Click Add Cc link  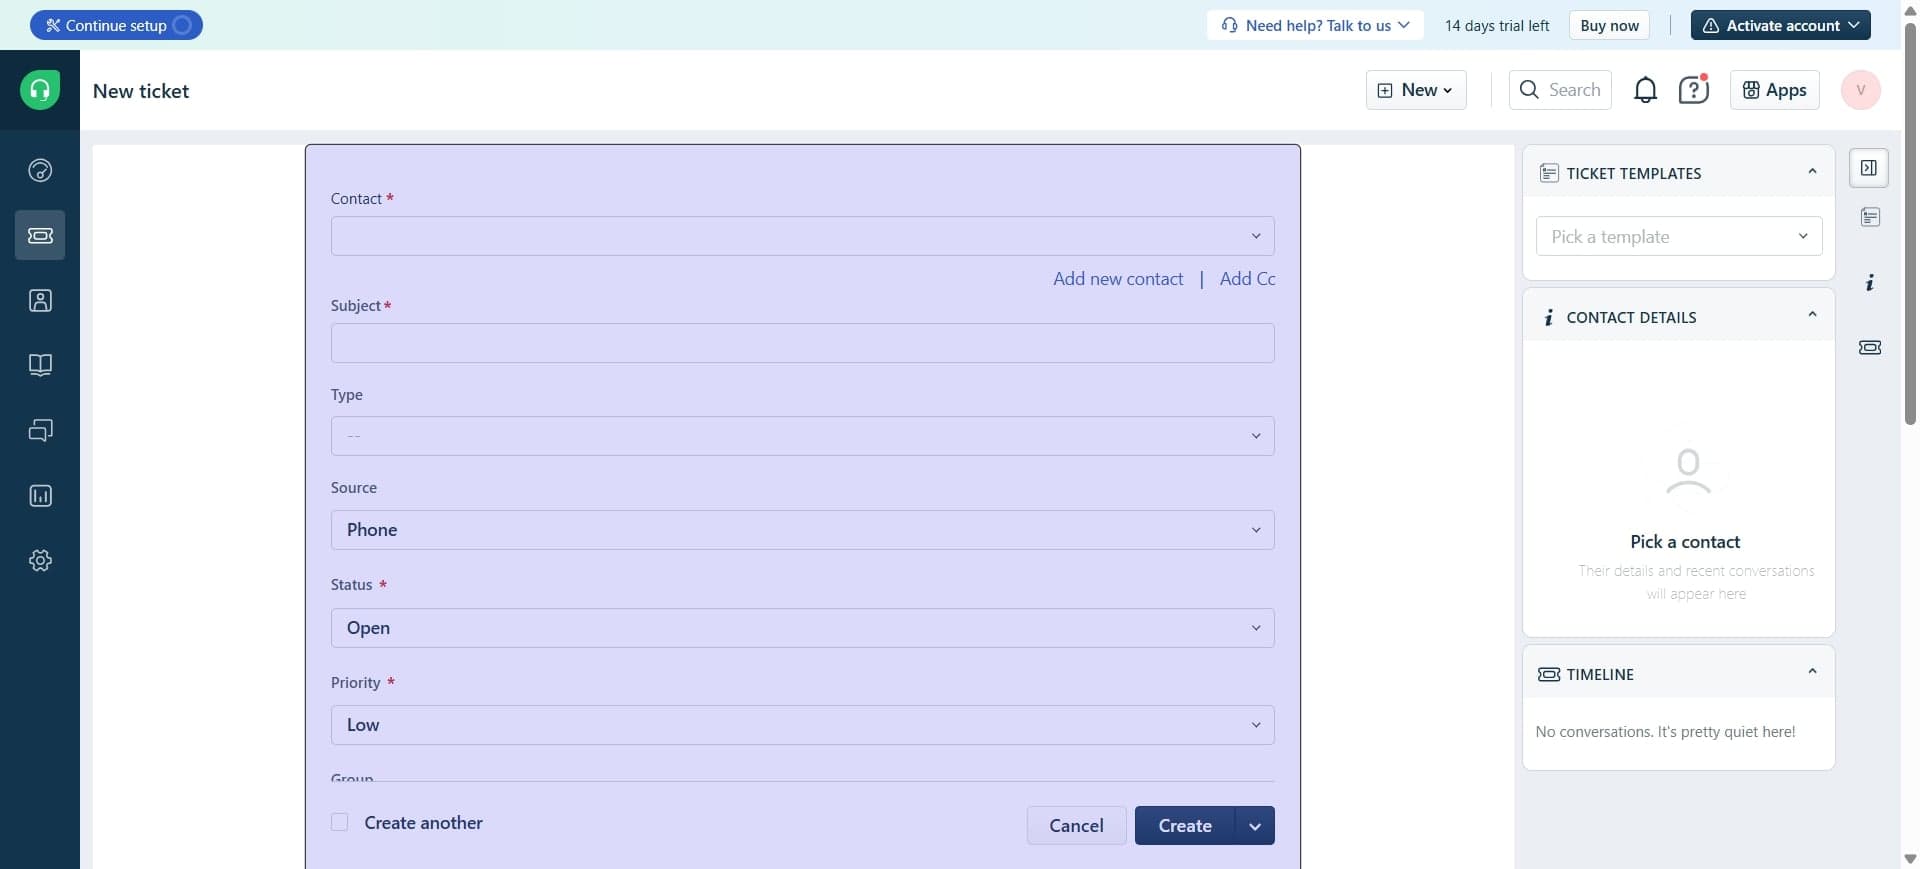1247,279
